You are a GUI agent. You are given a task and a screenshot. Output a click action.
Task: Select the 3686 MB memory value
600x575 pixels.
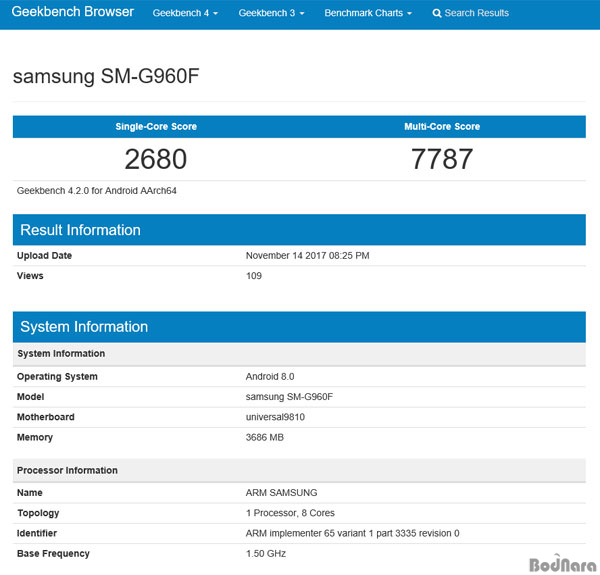click(265, 437)
